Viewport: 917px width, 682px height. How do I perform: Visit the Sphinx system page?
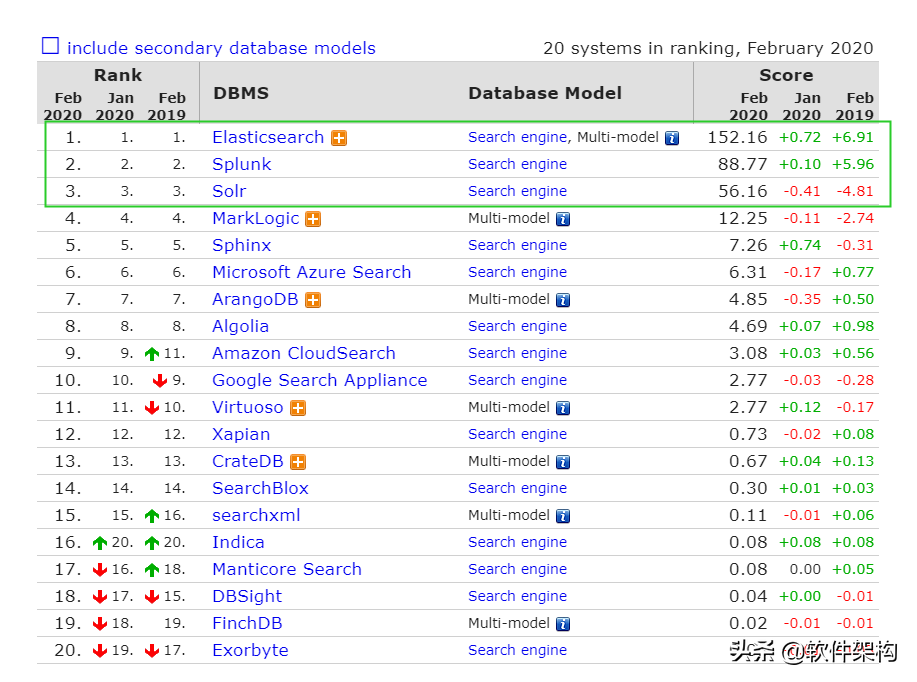[242, 245]
